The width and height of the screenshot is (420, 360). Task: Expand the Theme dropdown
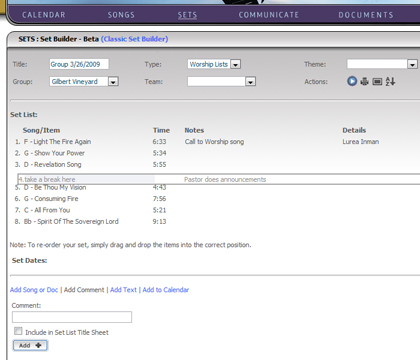(x=412, y=64)
